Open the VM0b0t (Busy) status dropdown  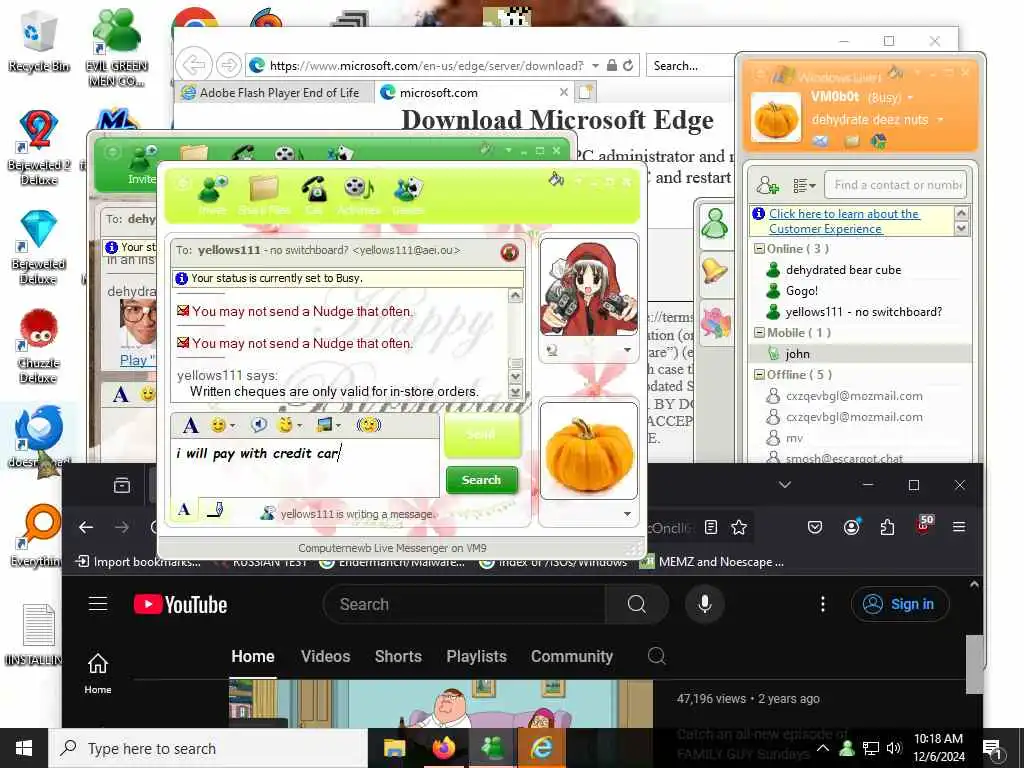pos(910,98)
